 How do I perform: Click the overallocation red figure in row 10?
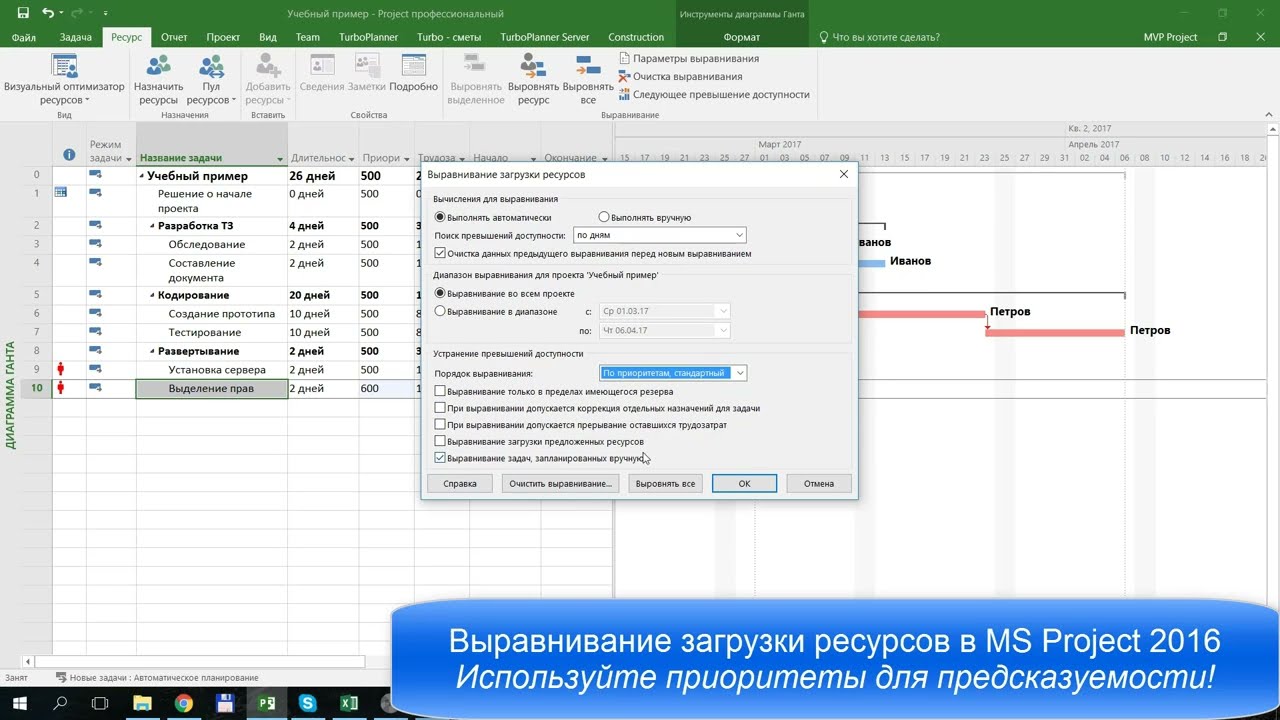click(x=60, y=388)
